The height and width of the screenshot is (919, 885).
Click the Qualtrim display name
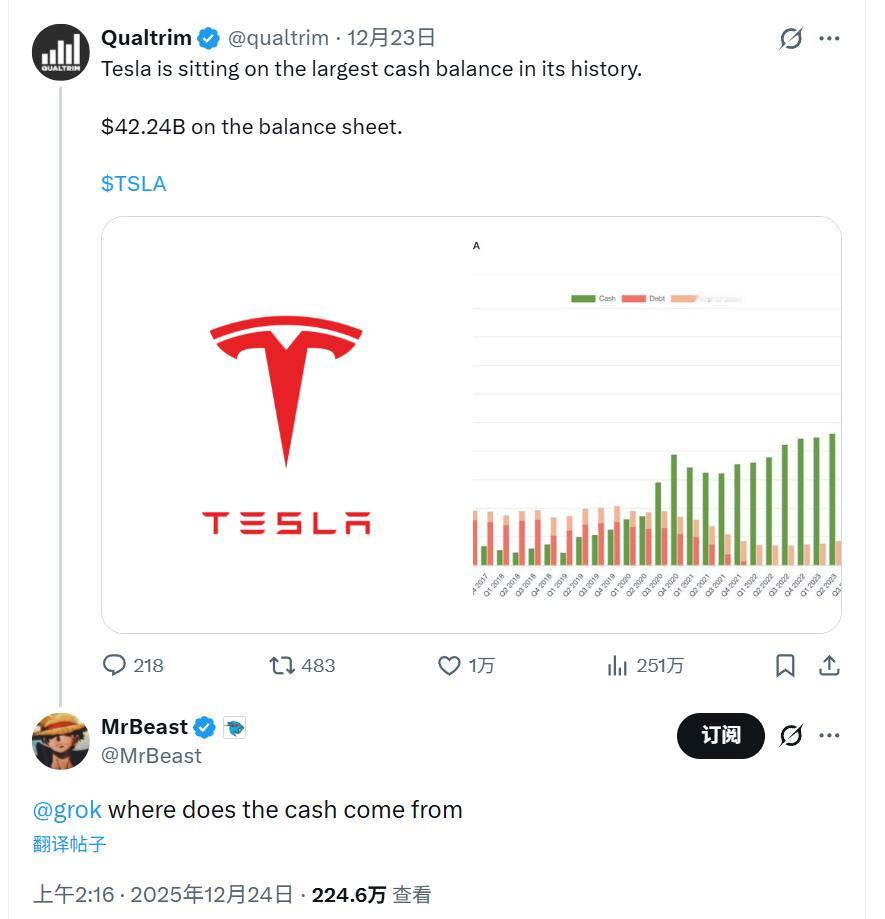[146, 38]
